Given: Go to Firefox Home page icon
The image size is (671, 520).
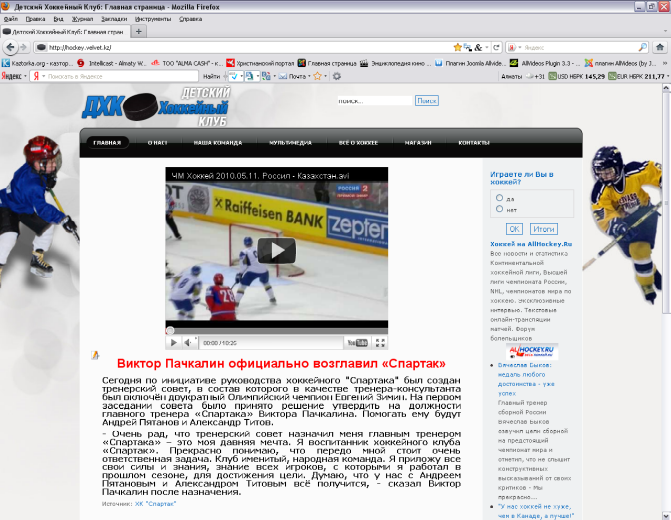Looking at the screenshot, I should (x=660, y=47).
